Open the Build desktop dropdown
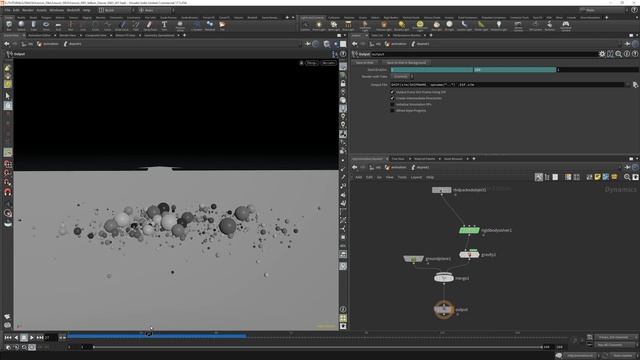Screen dimensions: 640x360 pyautogui.click(x=115, y=10)
